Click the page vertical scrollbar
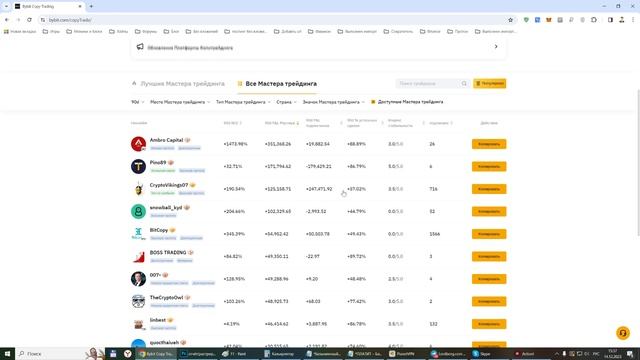This screenshot has height=360, width=640. (638, 162)
